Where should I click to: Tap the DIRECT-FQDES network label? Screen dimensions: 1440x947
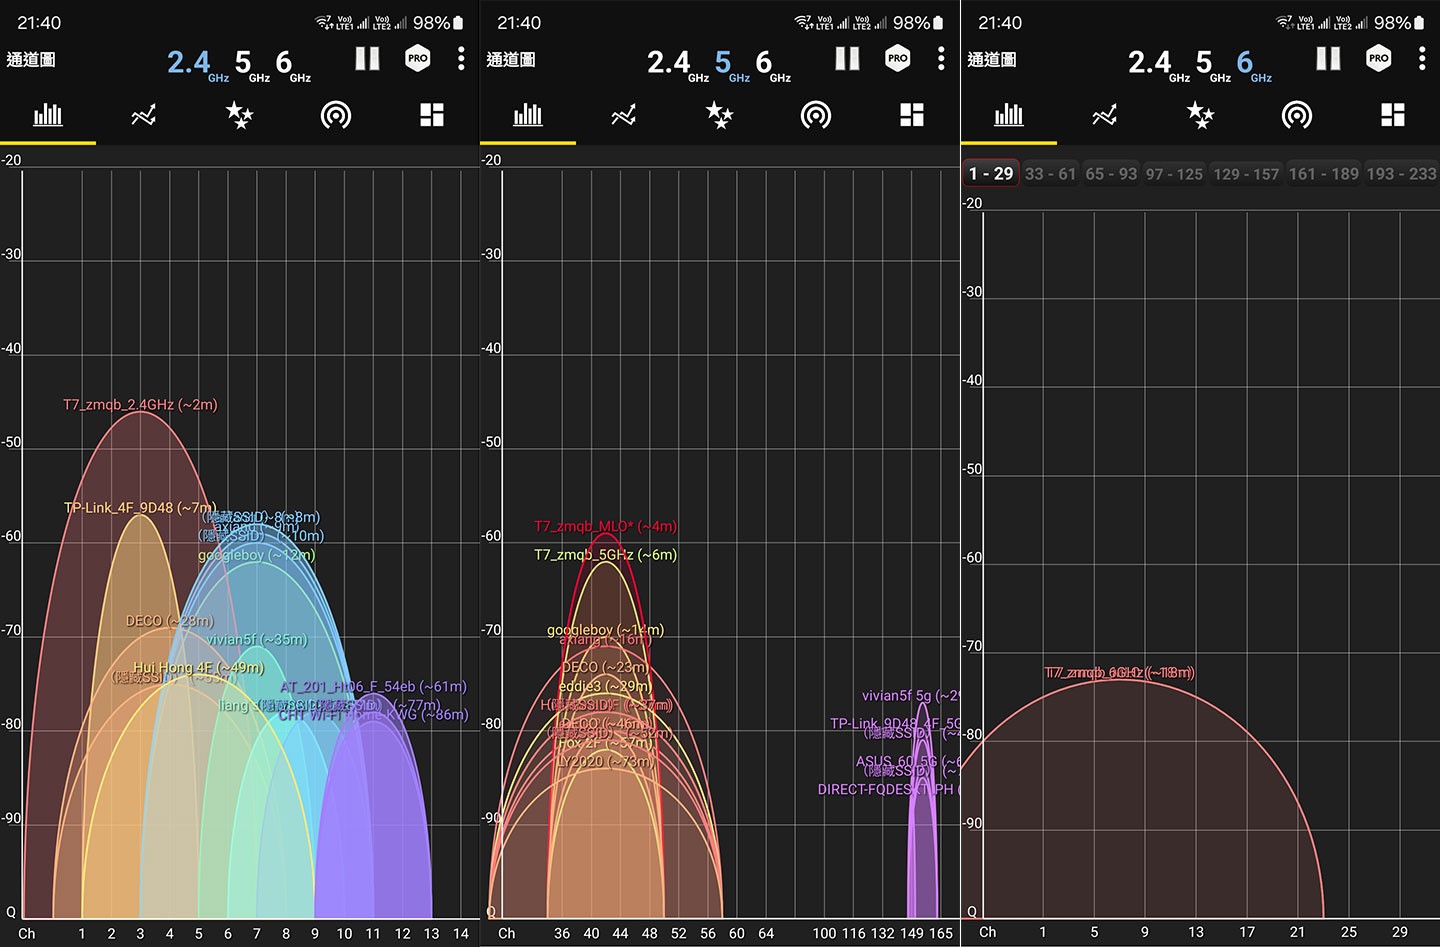pyautogui.click(x=888, y=790)
